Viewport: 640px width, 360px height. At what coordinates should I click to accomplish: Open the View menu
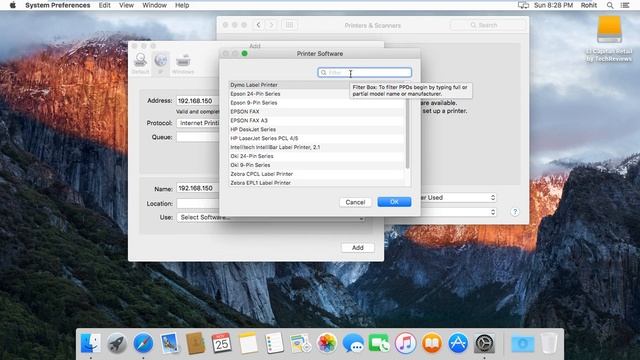(x=127, y=5)
